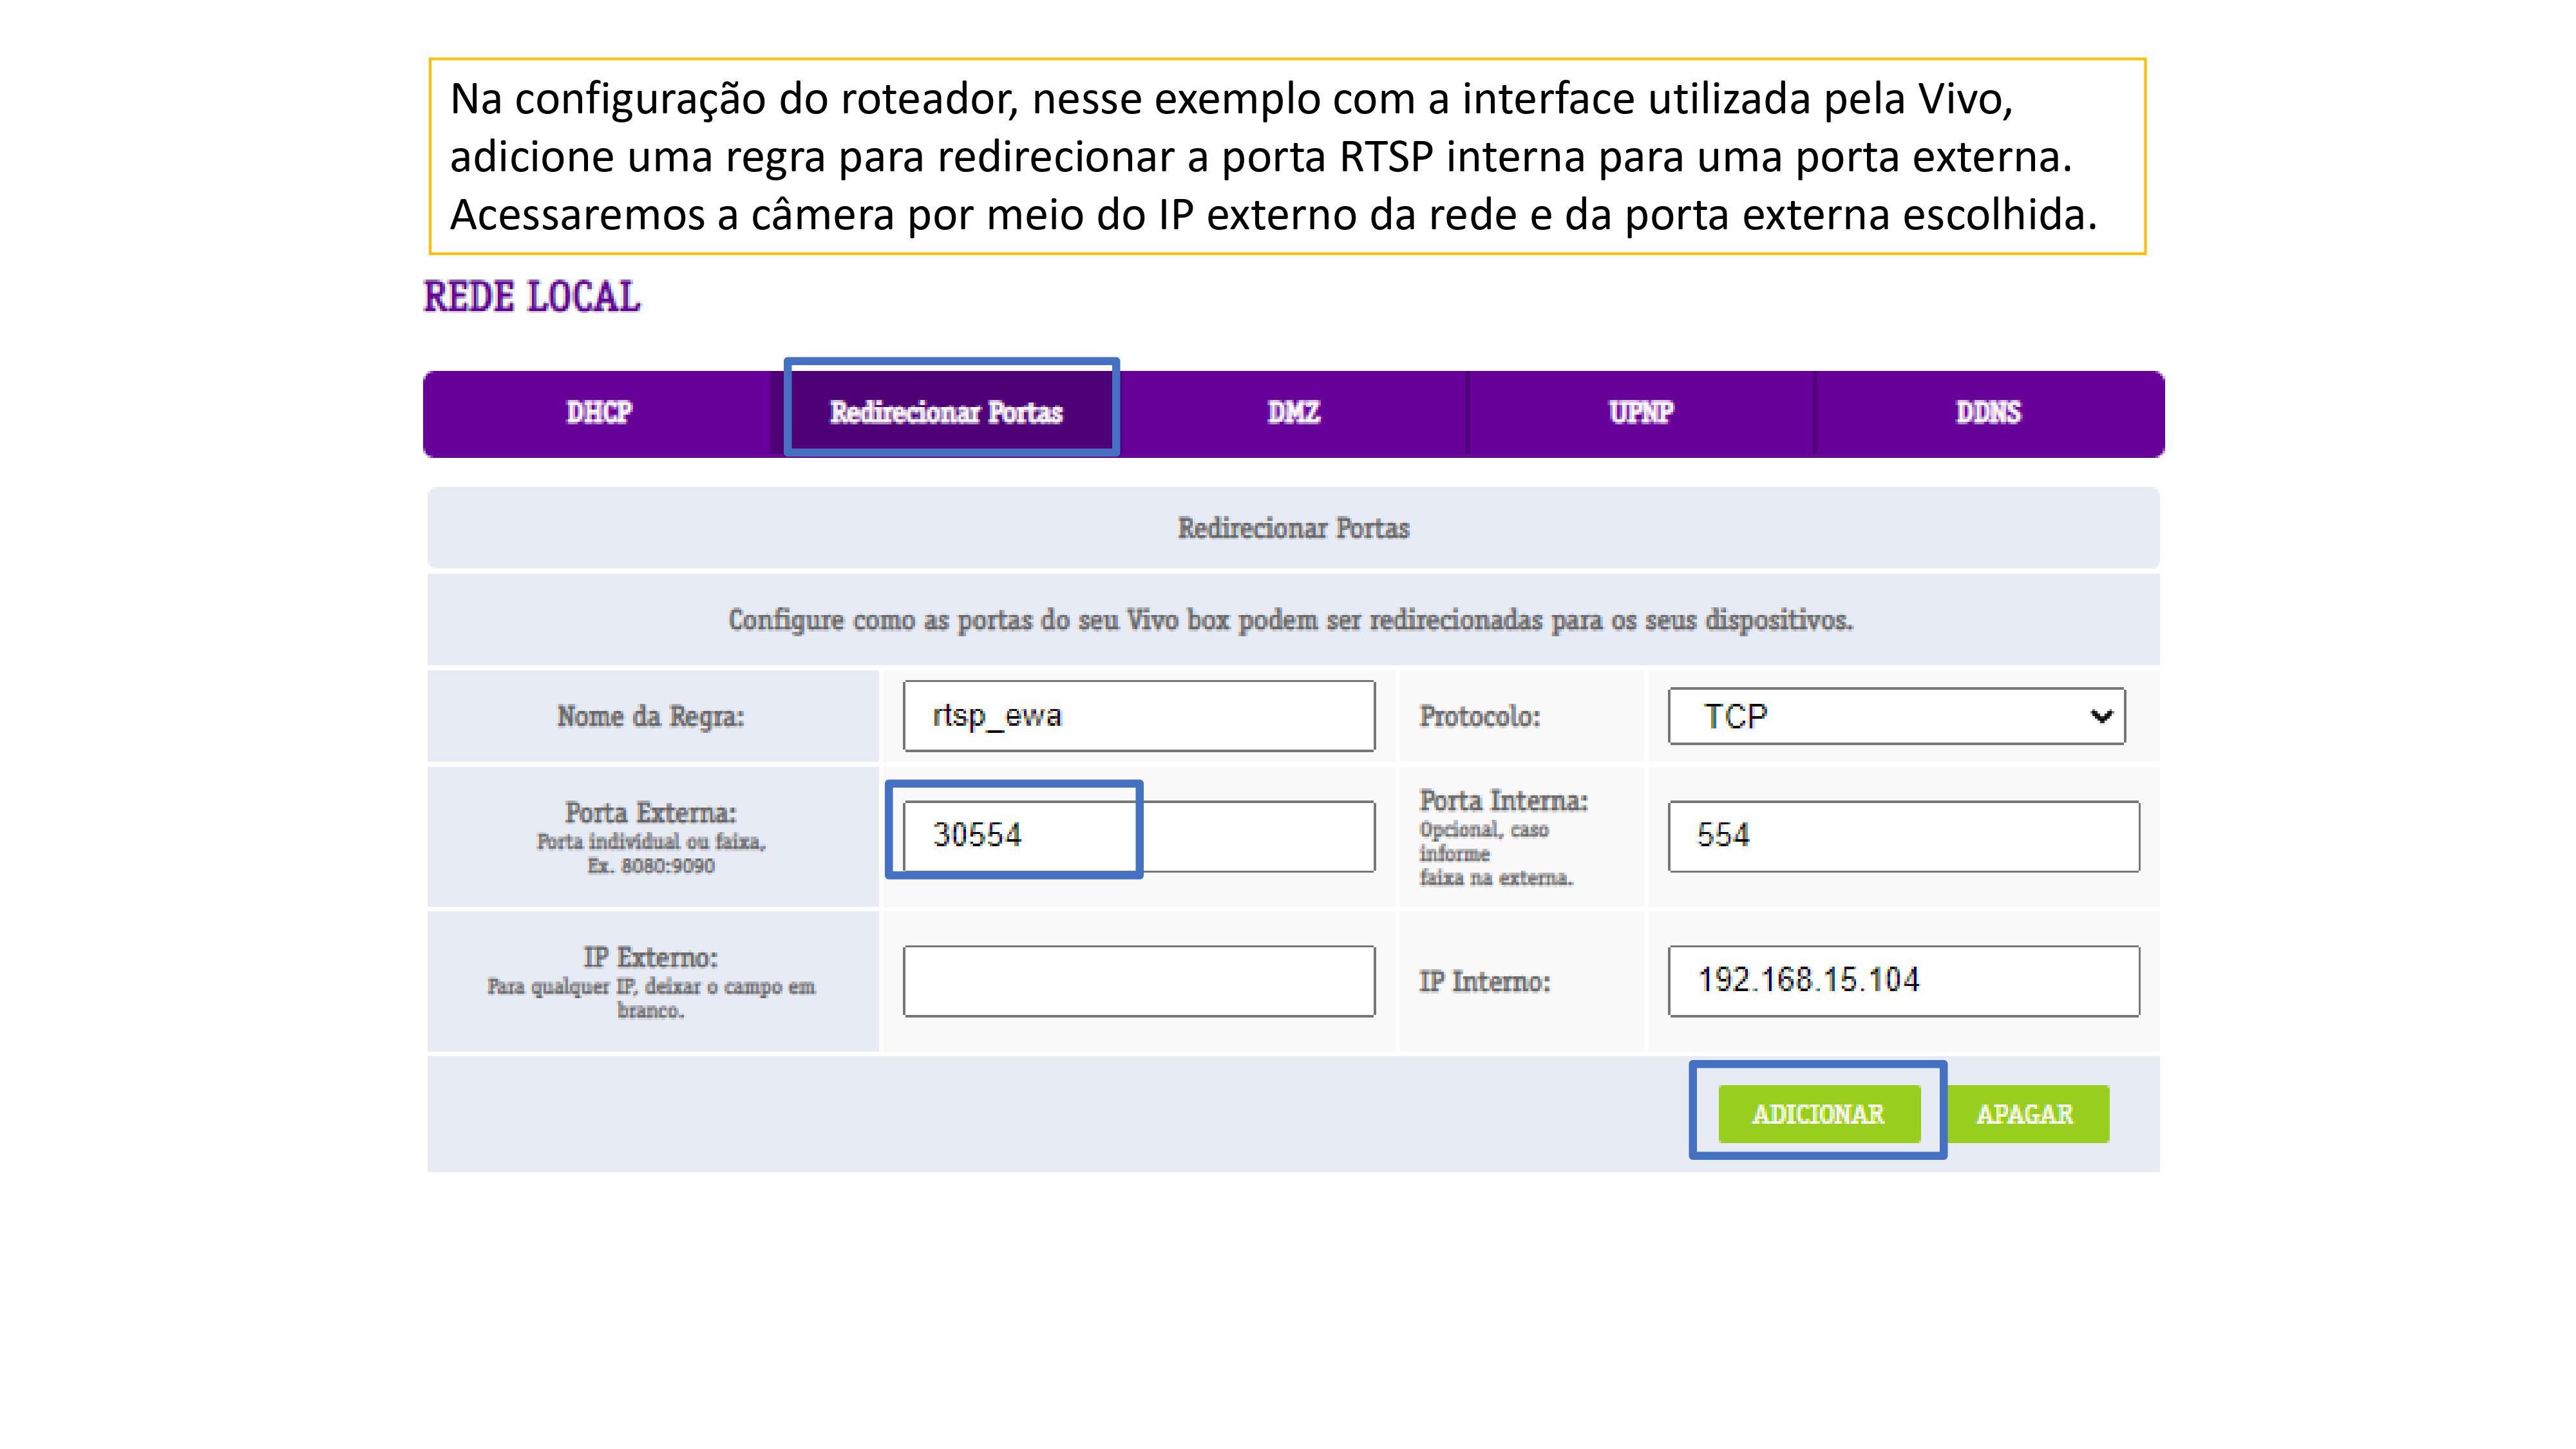Click the Porta Interna field with 554
Image resolution: width=2576 pixels, height=1449 pixels.
1903,835
